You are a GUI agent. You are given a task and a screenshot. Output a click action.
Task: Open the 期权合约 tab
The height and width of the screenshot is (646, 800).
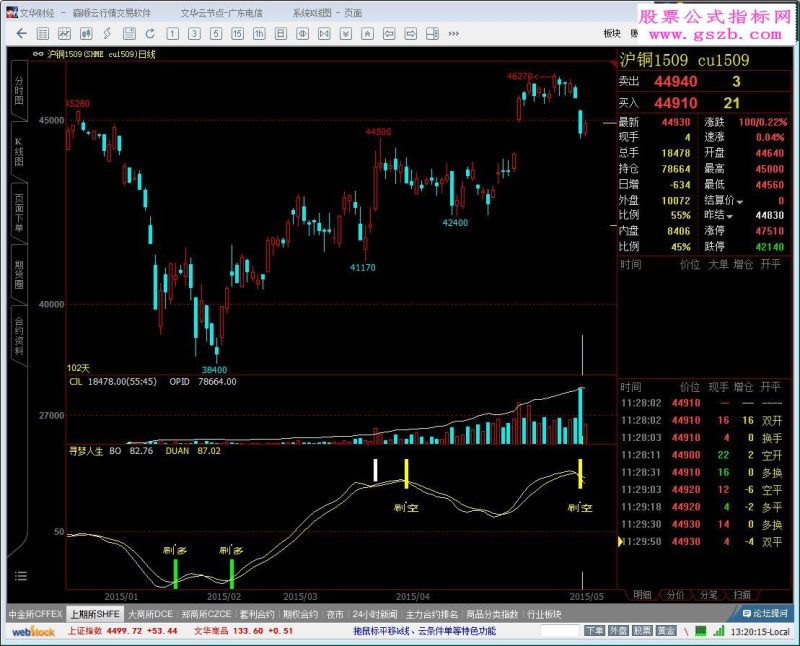(301, 614)
